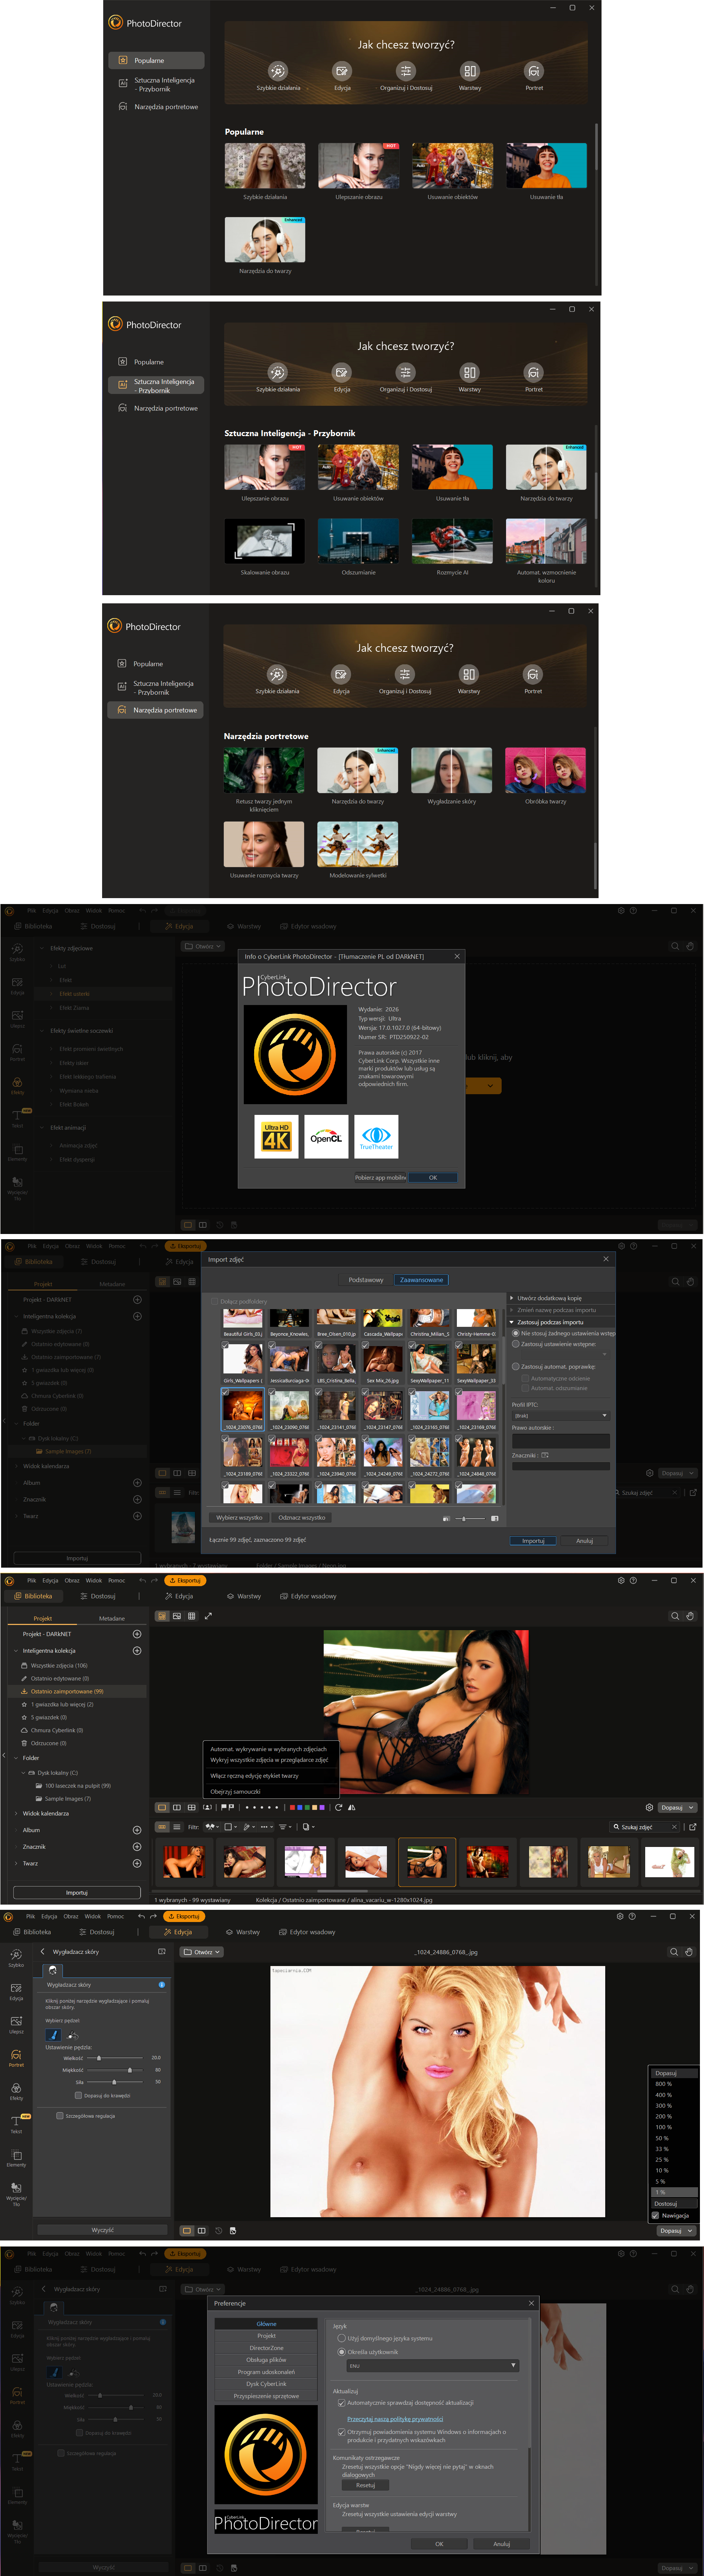
Task: Open ENU language dropdown in Preferencje dialog
Action: click(432, 2365)
